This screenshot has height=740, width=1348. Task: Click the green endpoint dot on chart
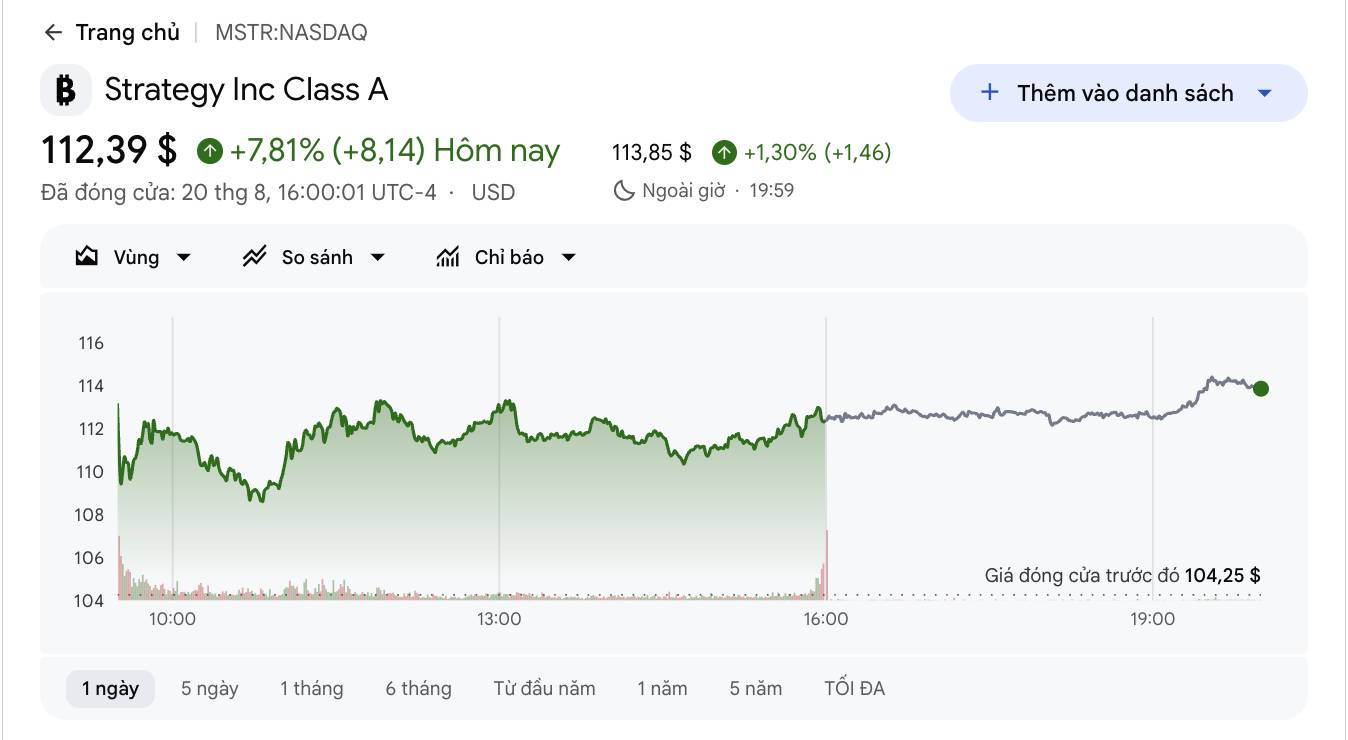[1261, 389]
